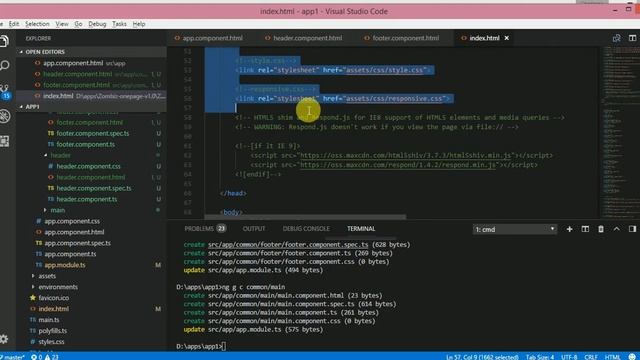Open favicon.ico in explorer
The height and width of the screenshot is (360, 640).
point(53,298)
